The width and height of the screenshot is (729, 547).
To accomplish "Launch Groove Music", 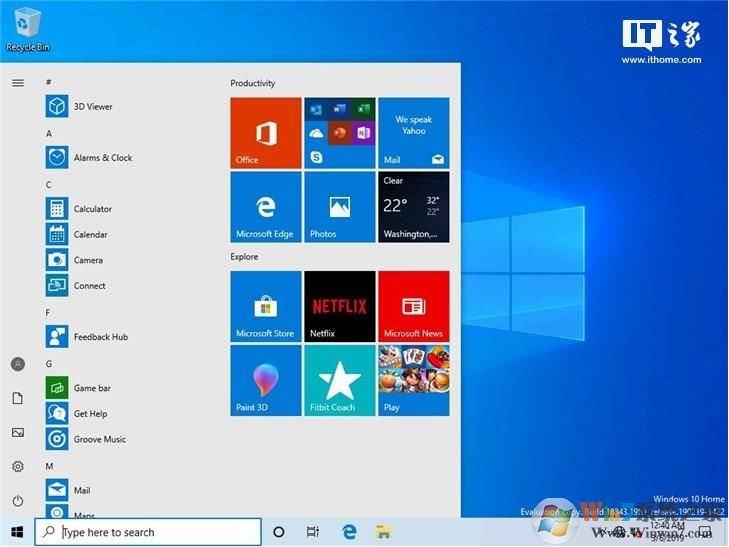I will (99, 439).
